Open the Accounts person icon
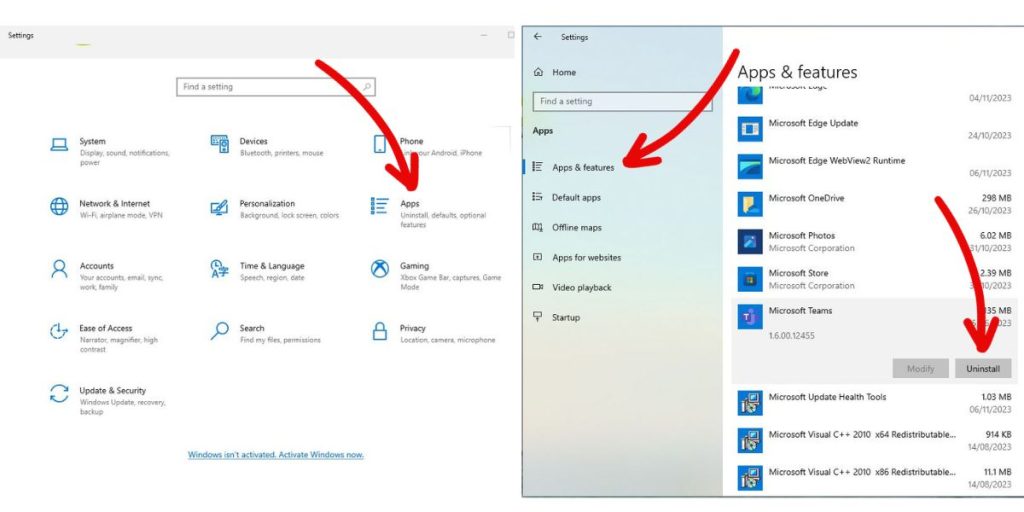The width and height of the screenshot is (1024, 512). point(59,269)
